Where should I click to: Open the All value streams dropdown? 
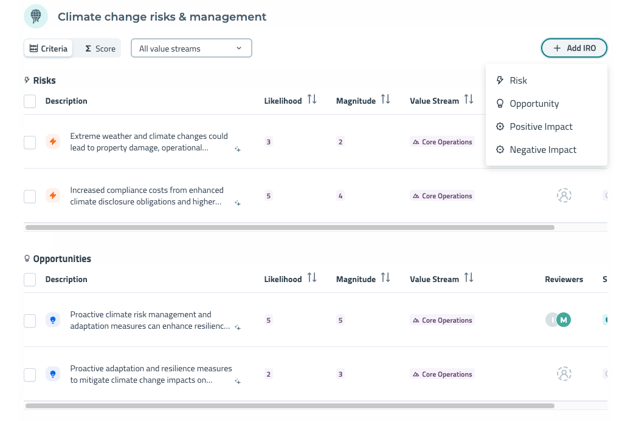coord(191,48)
